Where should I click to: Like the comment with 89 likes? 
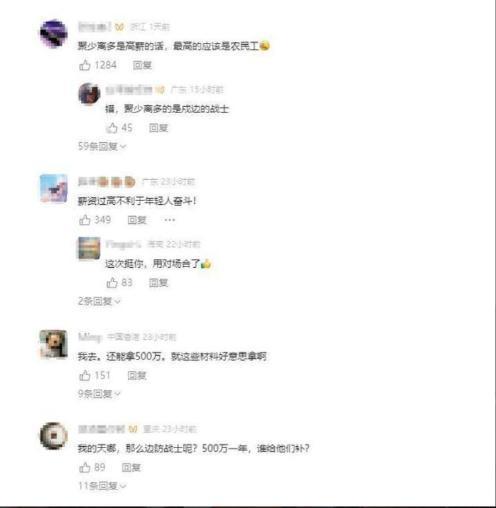(x=85, y=467)
